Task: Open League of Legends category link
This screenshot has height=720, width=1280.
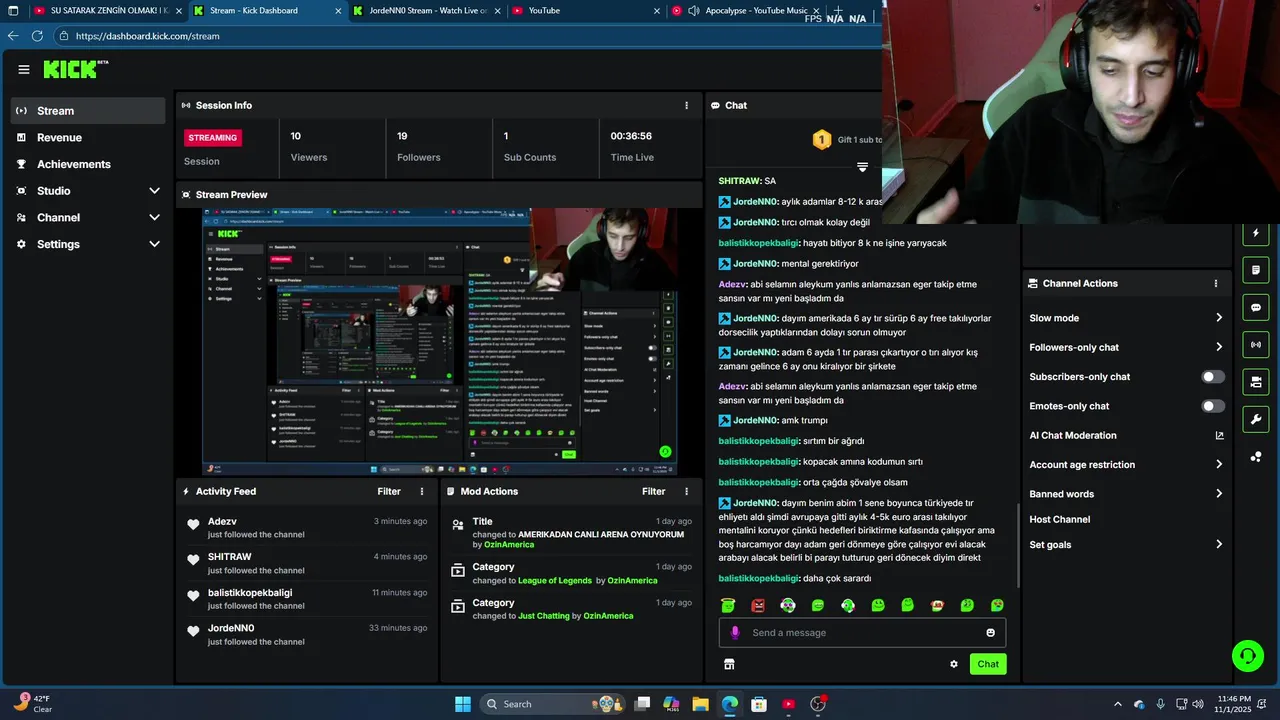Action: point(555,581)
